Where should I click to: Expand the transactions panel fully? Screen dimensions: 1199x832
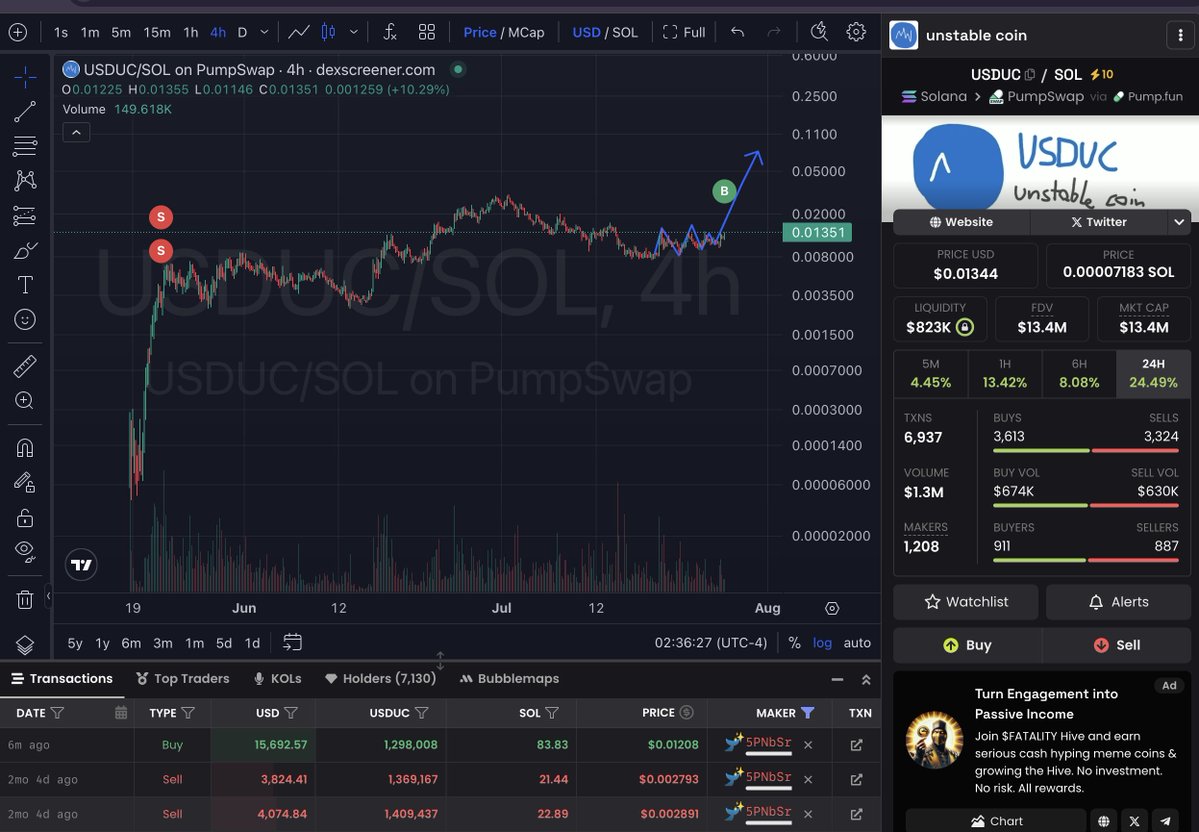tap(866, 679)
